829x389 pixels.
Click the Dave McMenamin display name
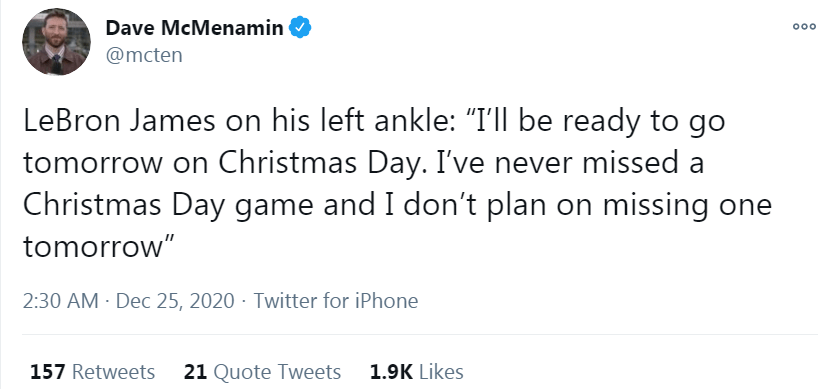point(195,27)
